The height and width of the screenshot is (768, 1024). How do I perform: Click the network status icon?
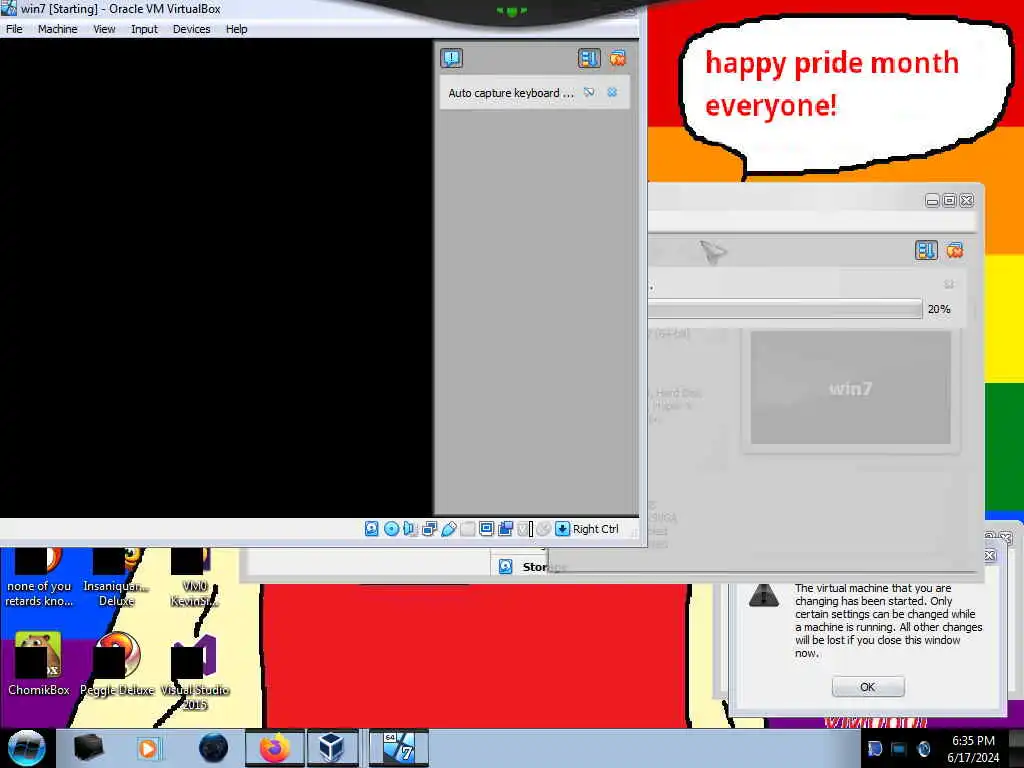click(429, 528)
